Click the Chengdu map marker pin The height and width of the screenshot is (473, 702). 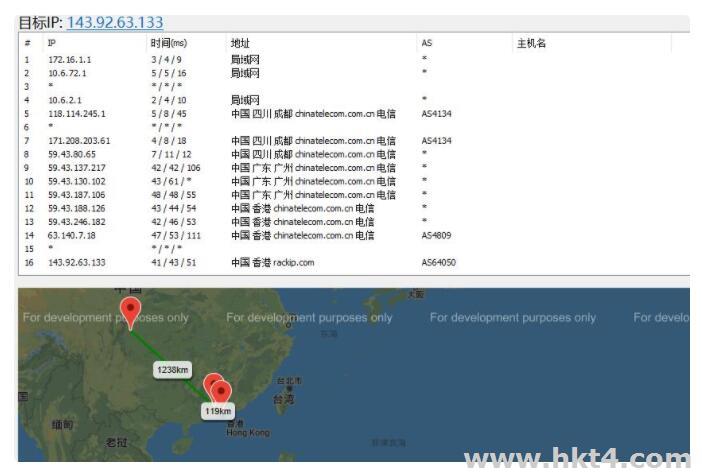(130, 312)
